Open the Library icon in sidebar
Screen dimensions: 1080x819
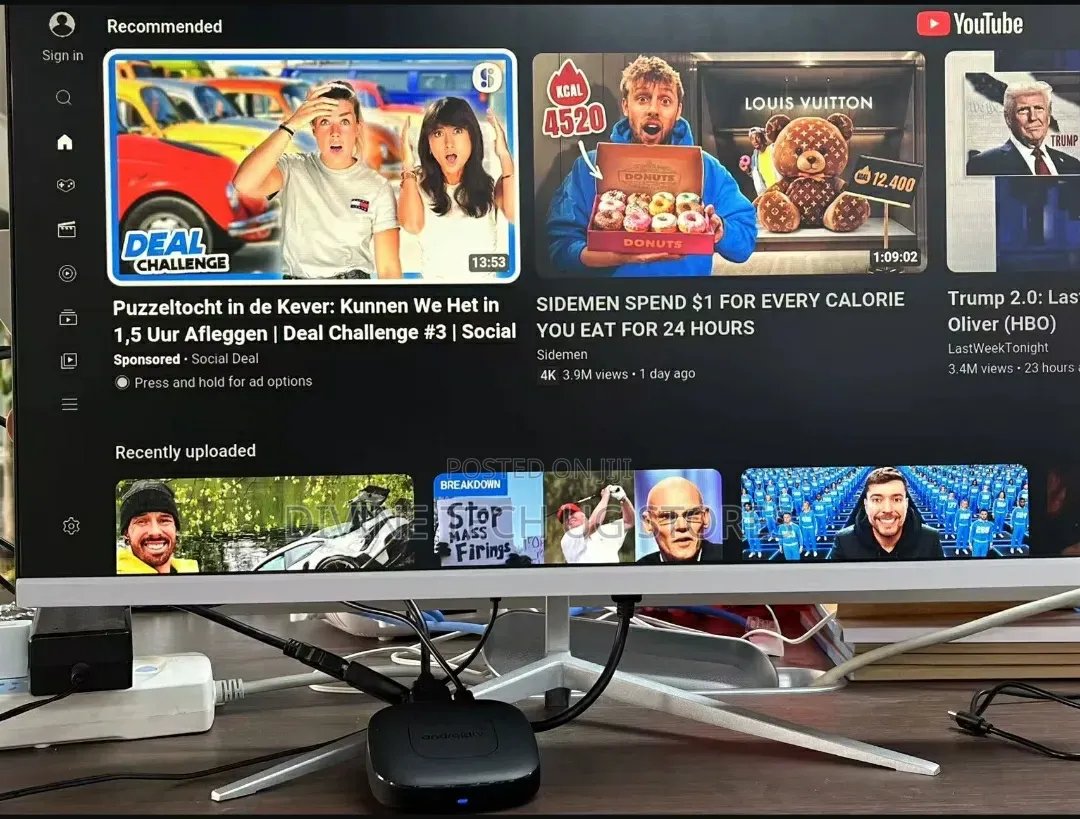point(69,360)
